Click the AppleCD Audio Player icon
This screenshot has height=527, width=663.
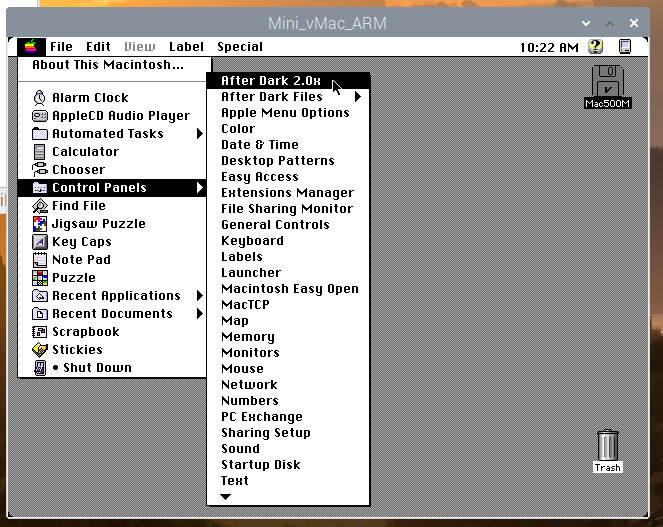coord(40,115)
